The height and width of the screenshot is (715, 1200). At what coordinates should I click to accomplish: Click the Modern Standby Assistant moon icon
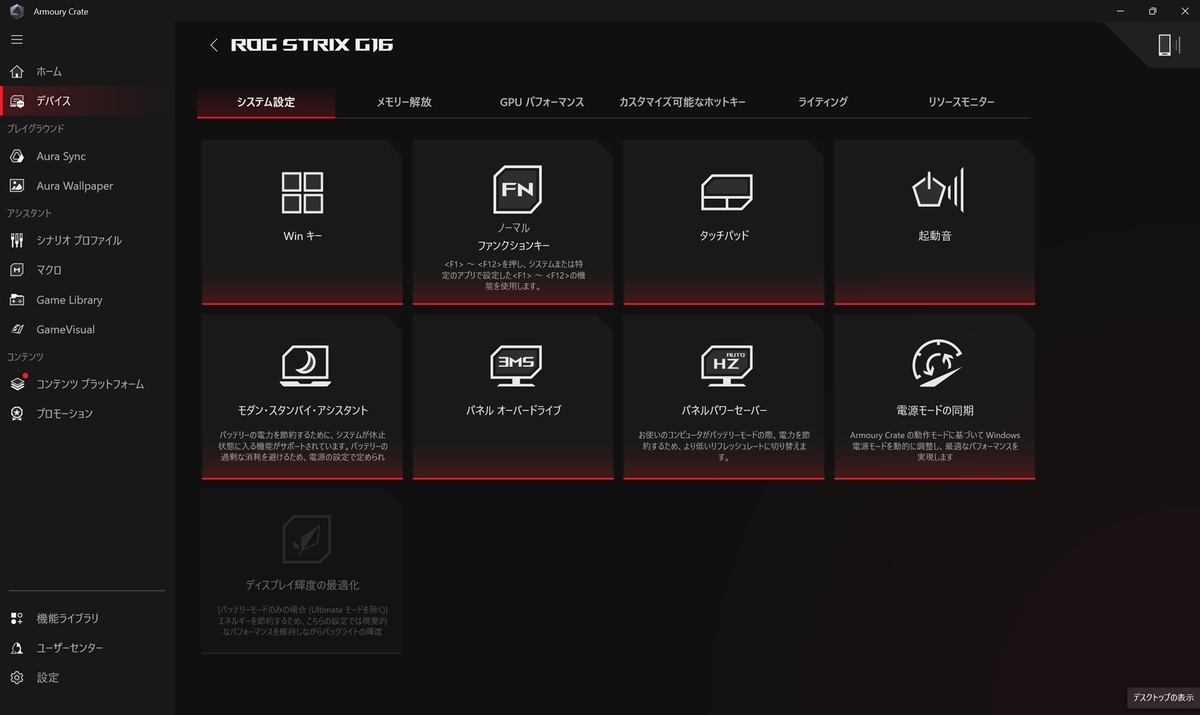[305, 365]
